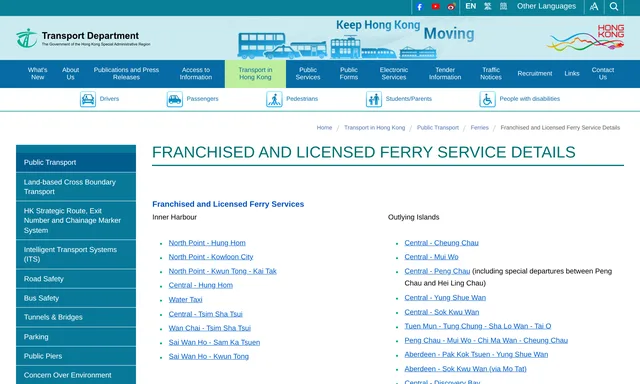
Task: Open Sai Wan Ho - Kwun Tong link
Action: click(209, 356)
